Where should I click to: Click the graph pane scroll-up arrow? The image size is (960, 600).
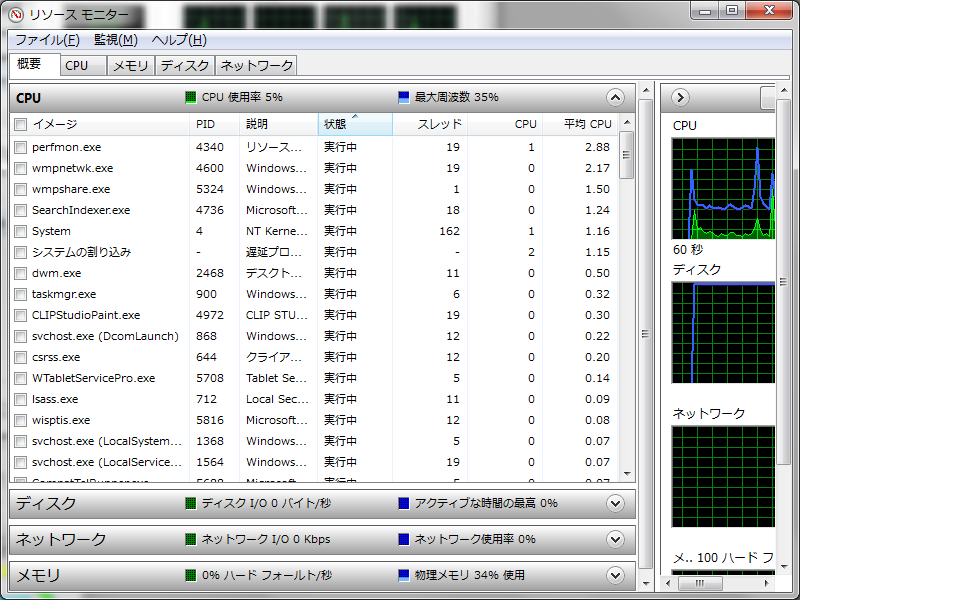coord(784,91)
